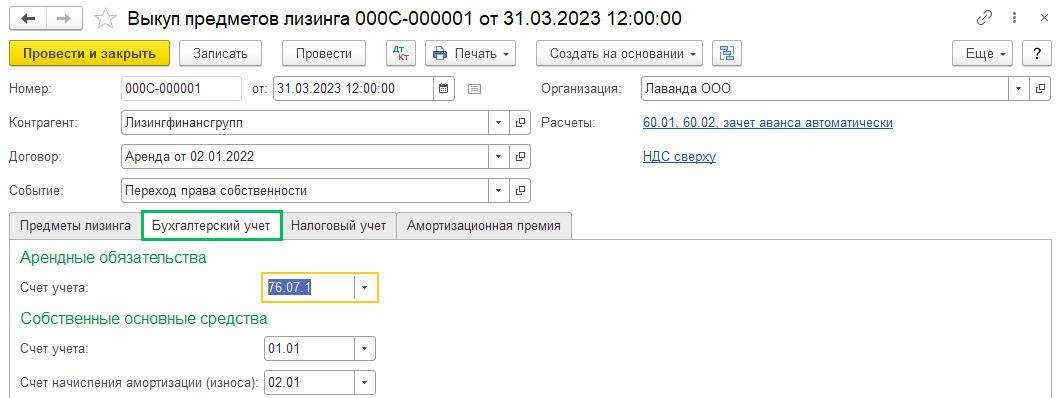Open Договор record with its open icon

520,157
